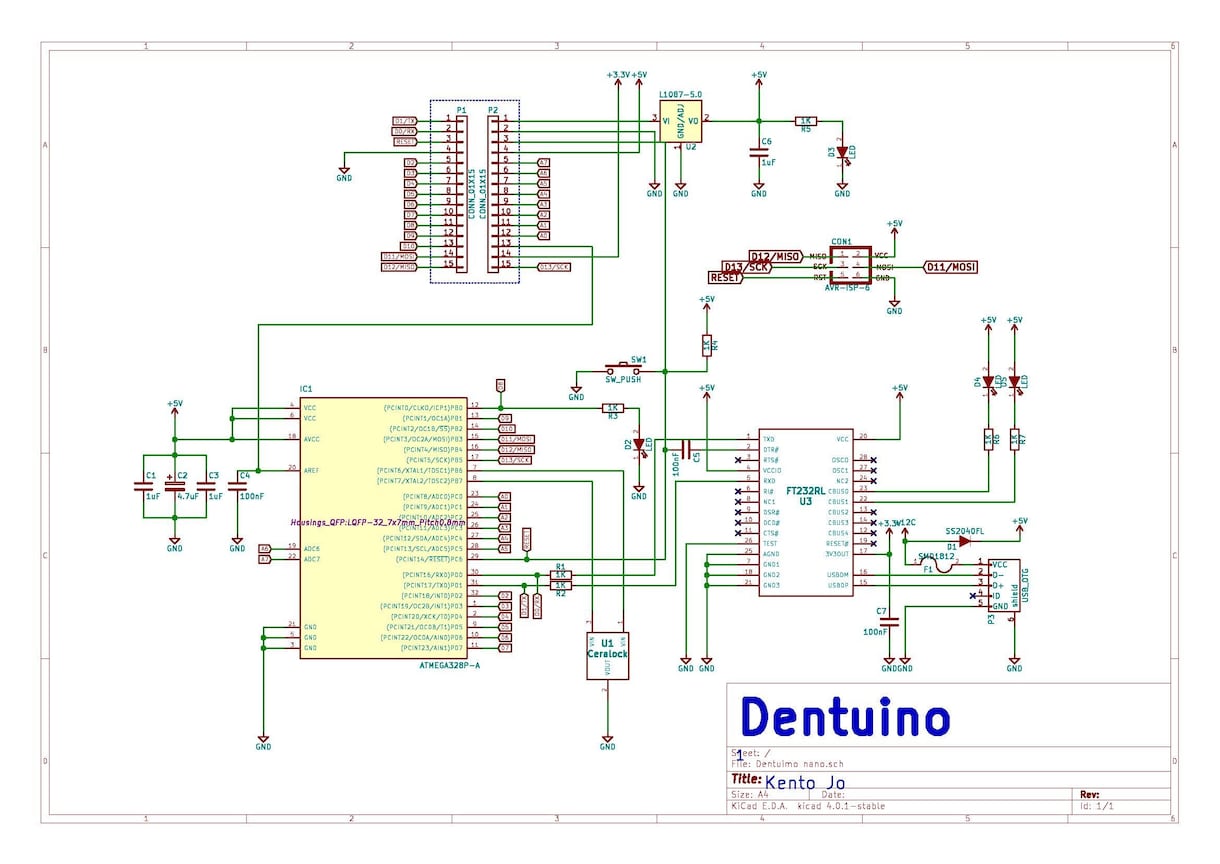
Task: Click the D13/SCK label left of CON1
Action: (748, 267)
